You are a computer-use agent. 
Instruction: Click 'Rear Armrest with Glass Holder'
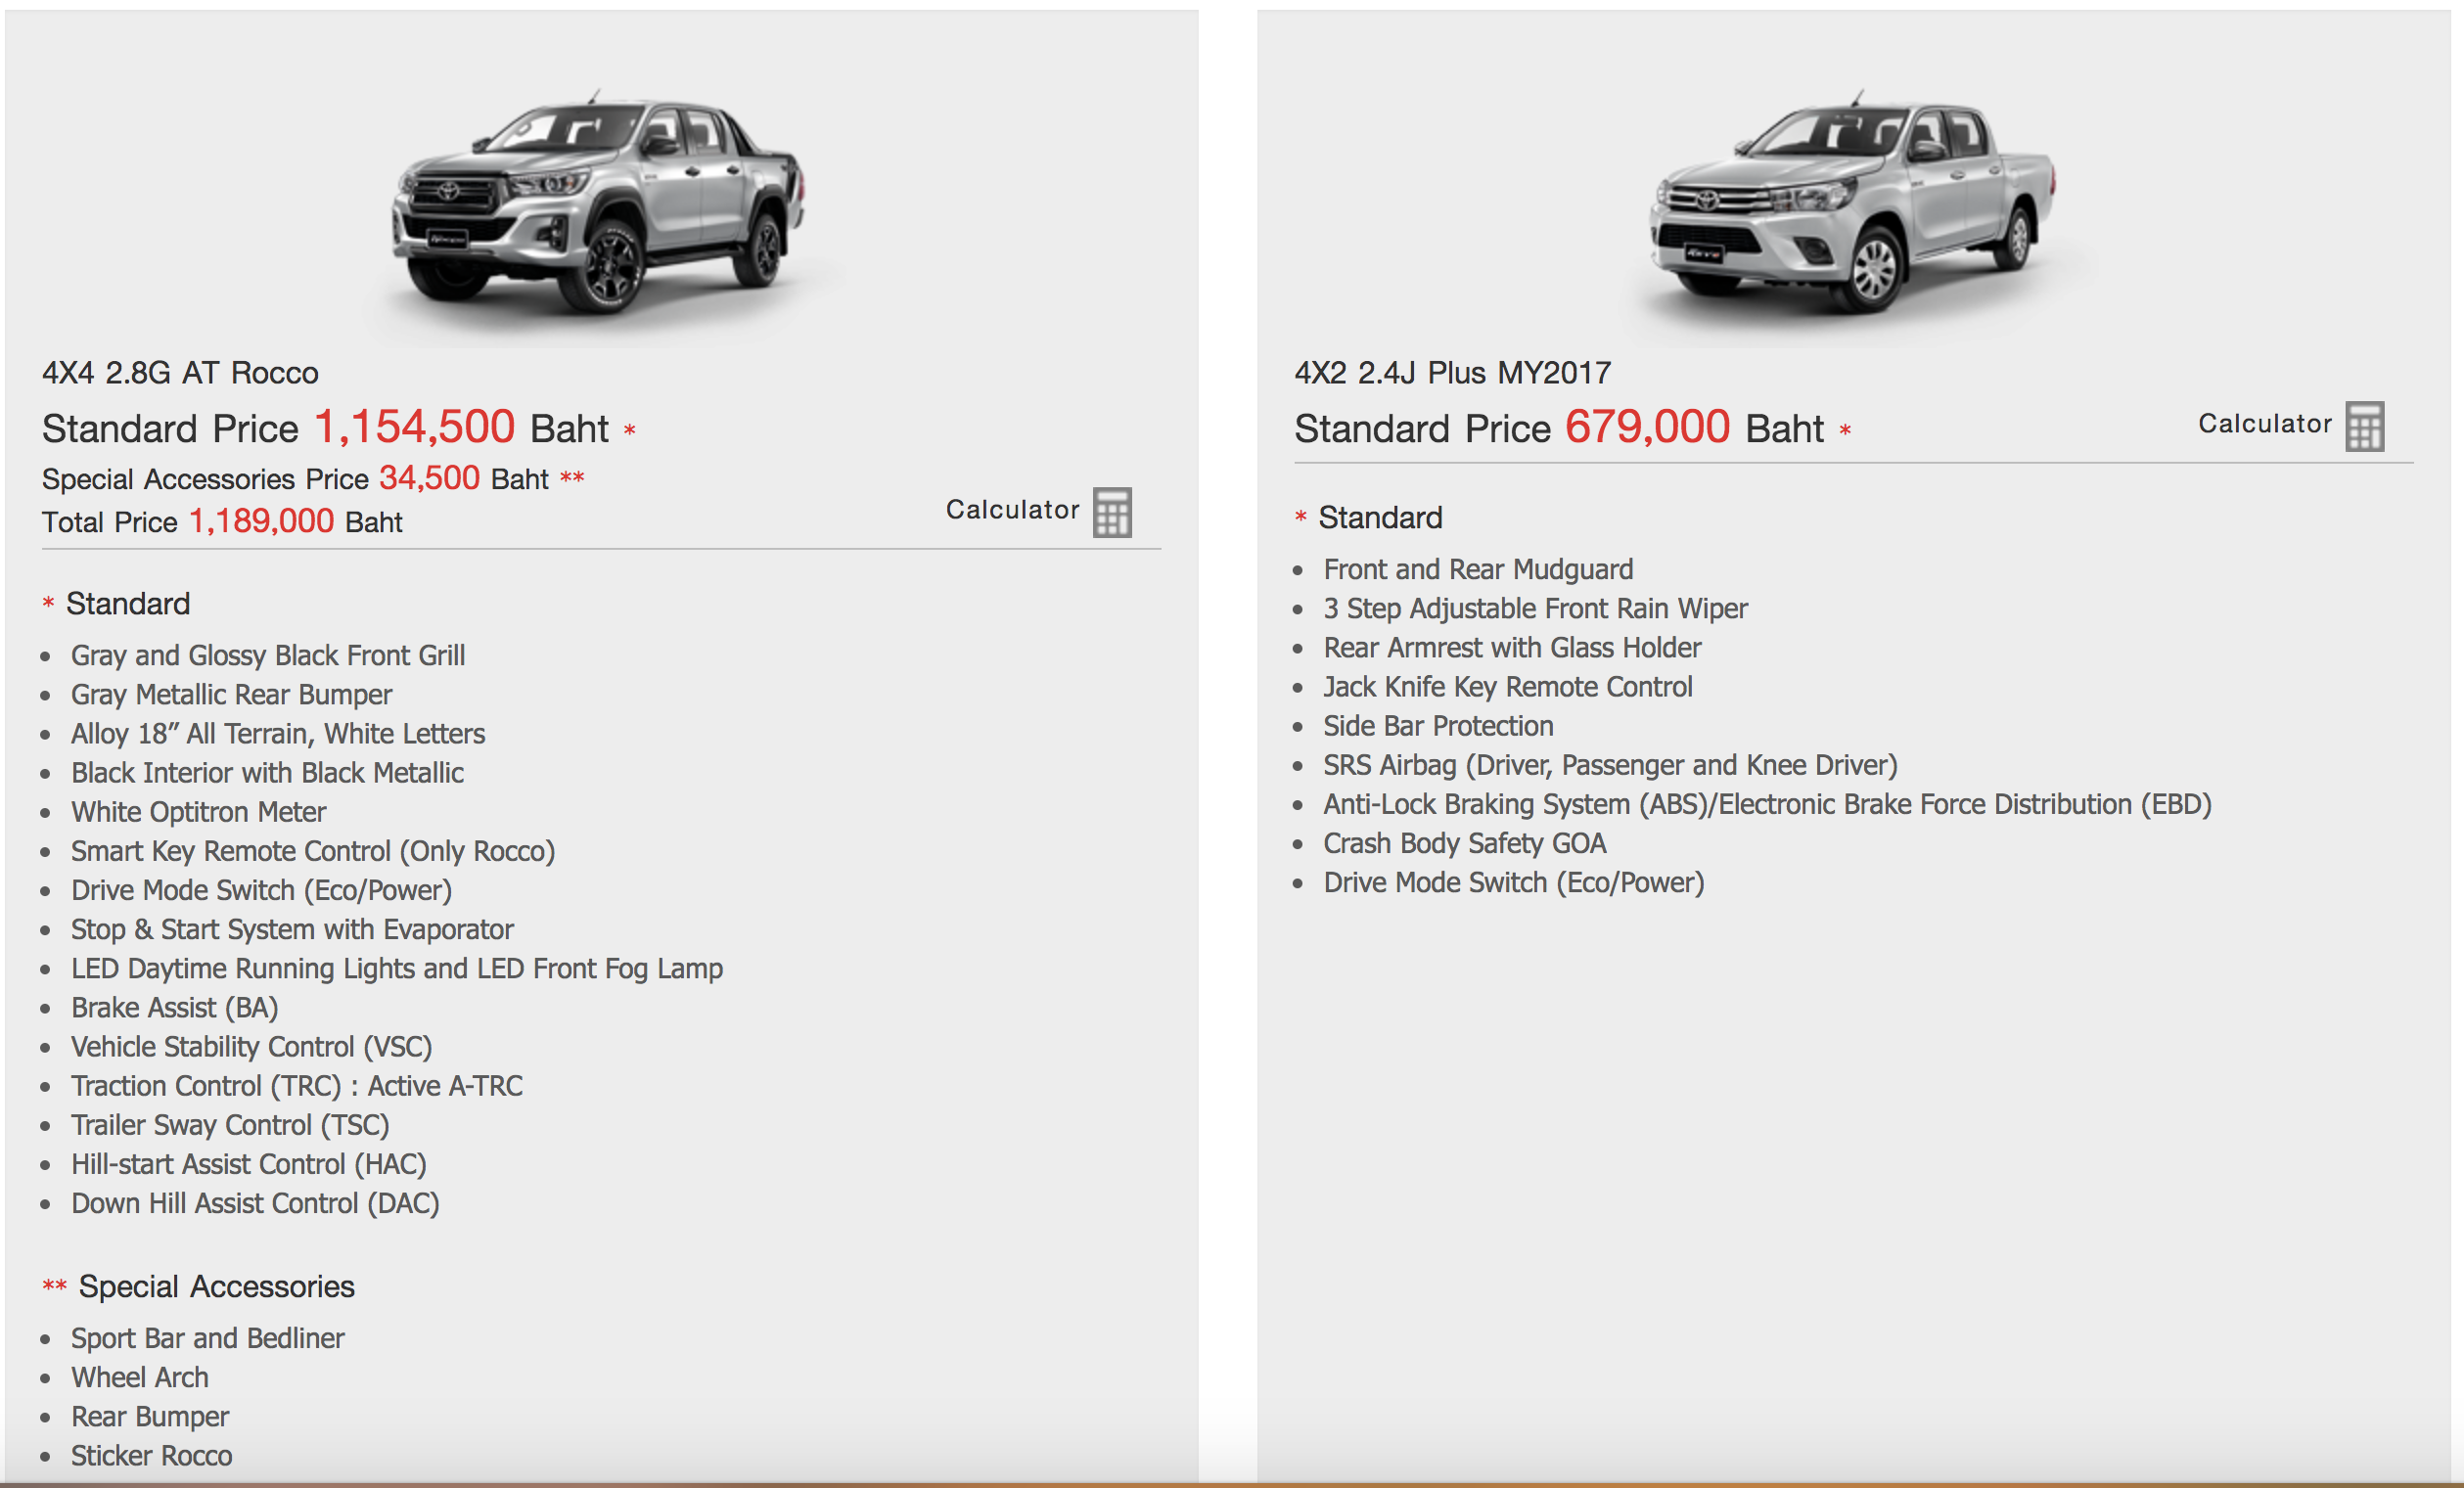[x=1512, y=647]
